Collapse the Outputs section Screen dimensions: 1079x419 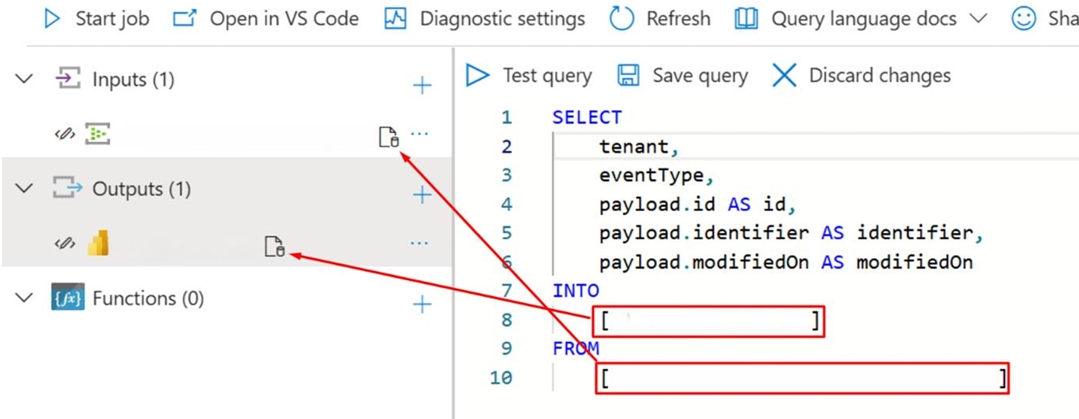click(x=24, y=189)
